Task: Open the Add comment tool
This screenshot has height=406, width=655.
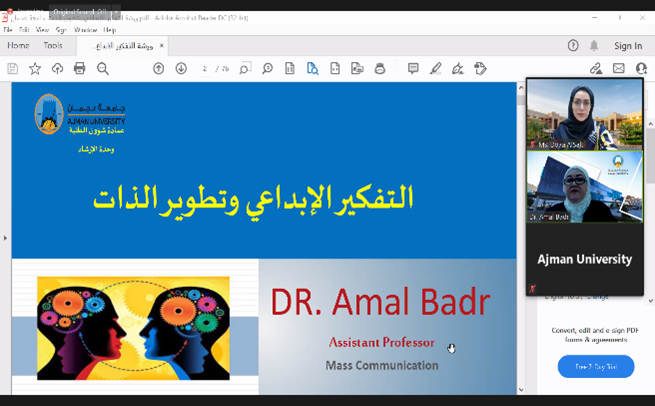Action: tap(413, 69)
